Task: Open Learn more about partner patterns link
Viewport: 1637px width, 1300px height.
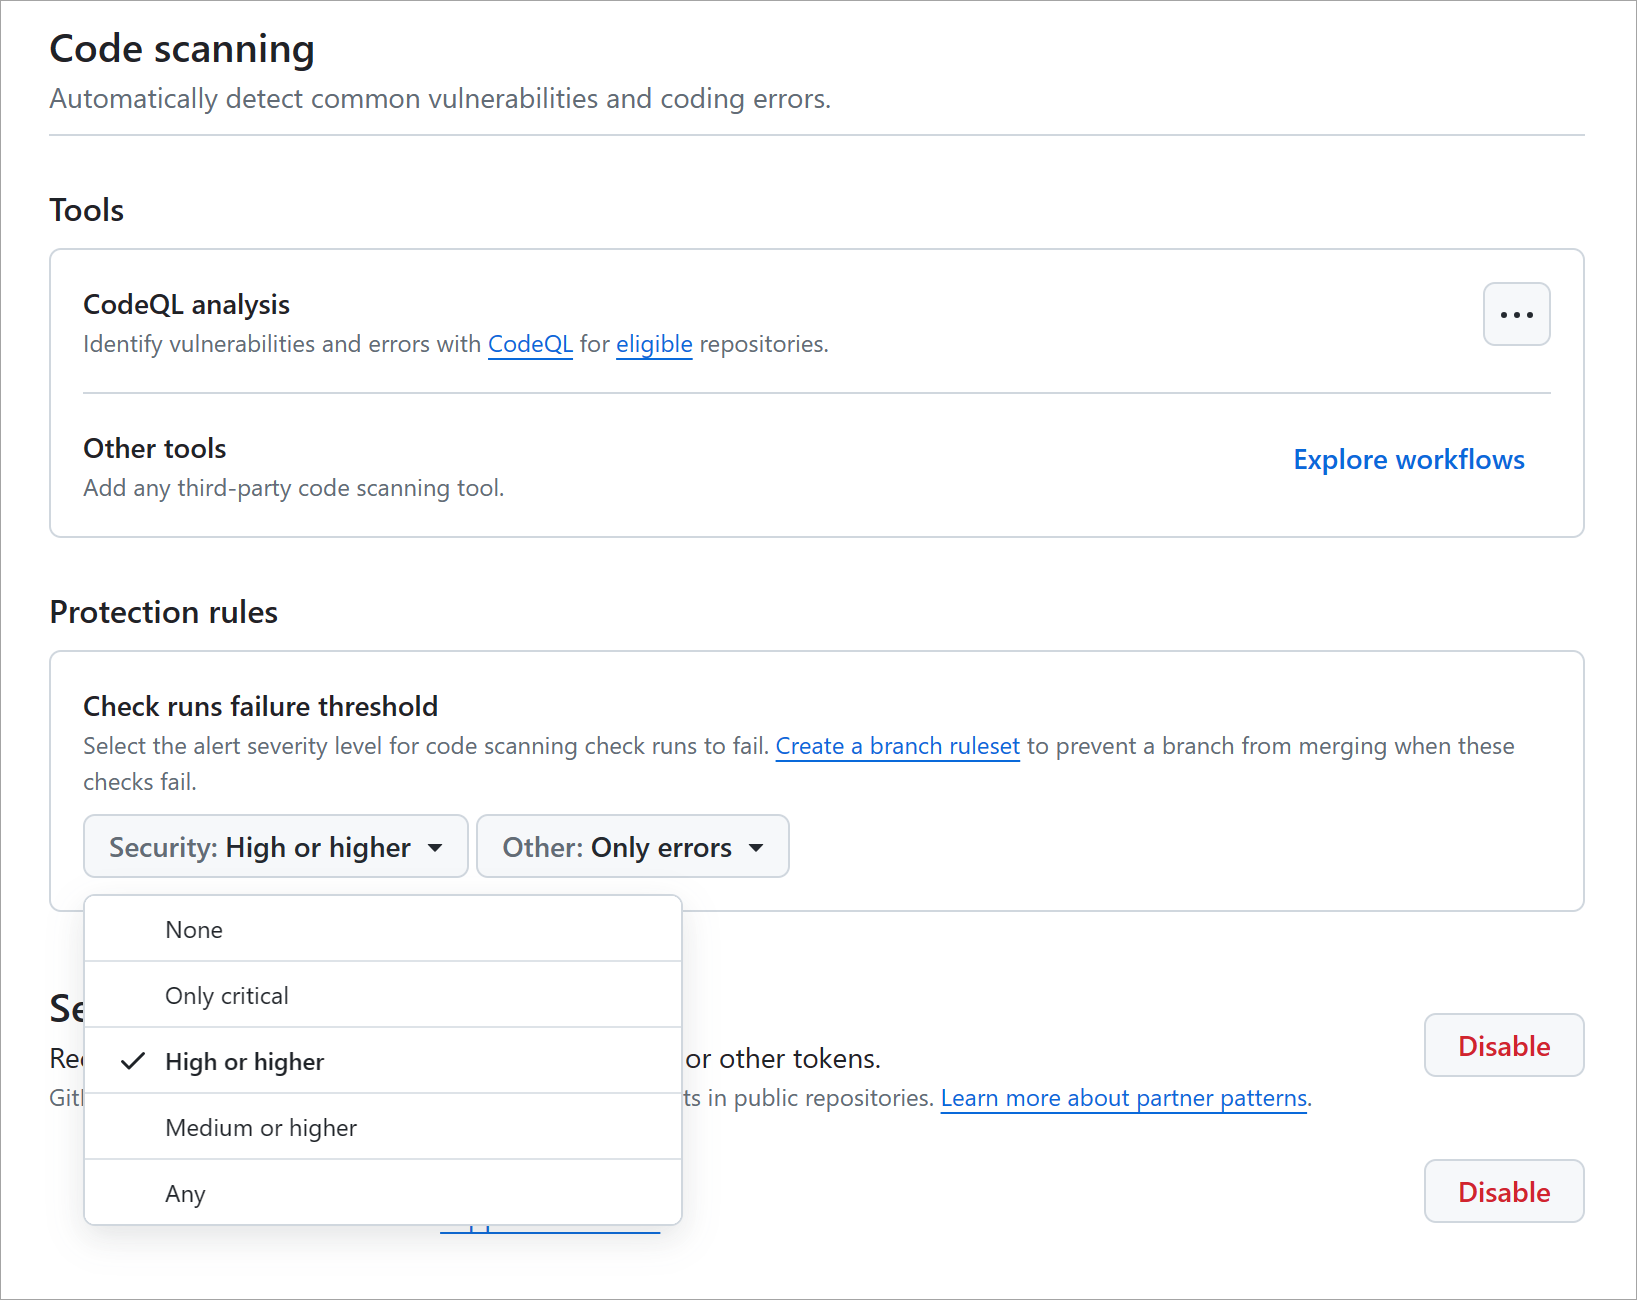Action: 1123,1098
